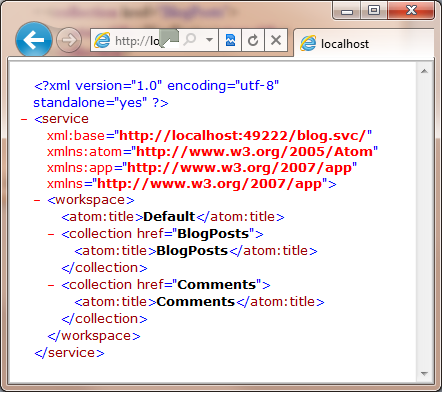The height and width of the screenshot is (393, 442).
Task: Click the IE icon on localhost tab
Action: 308,43
